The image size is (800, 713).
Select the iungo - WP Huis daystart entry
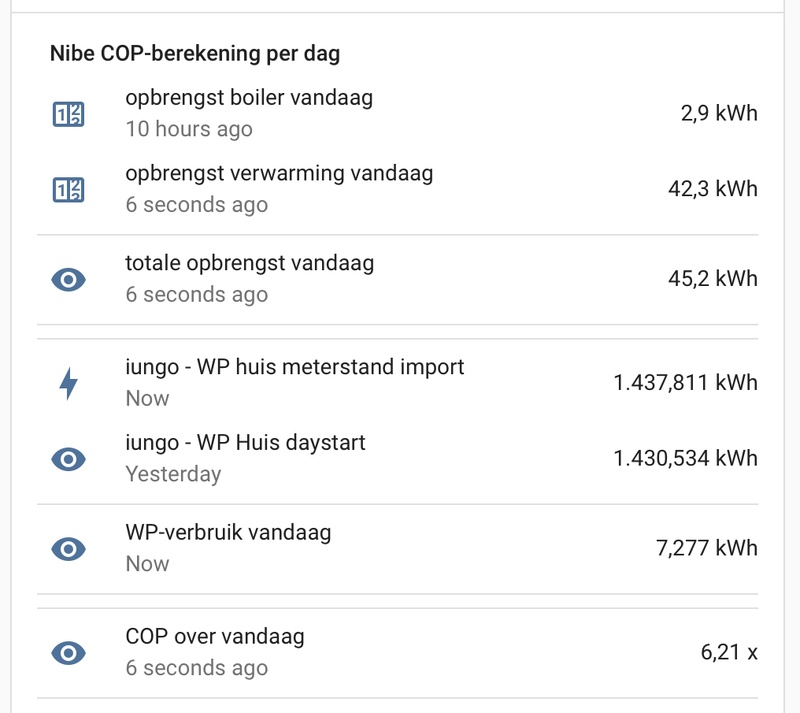(x=245, y=443)
